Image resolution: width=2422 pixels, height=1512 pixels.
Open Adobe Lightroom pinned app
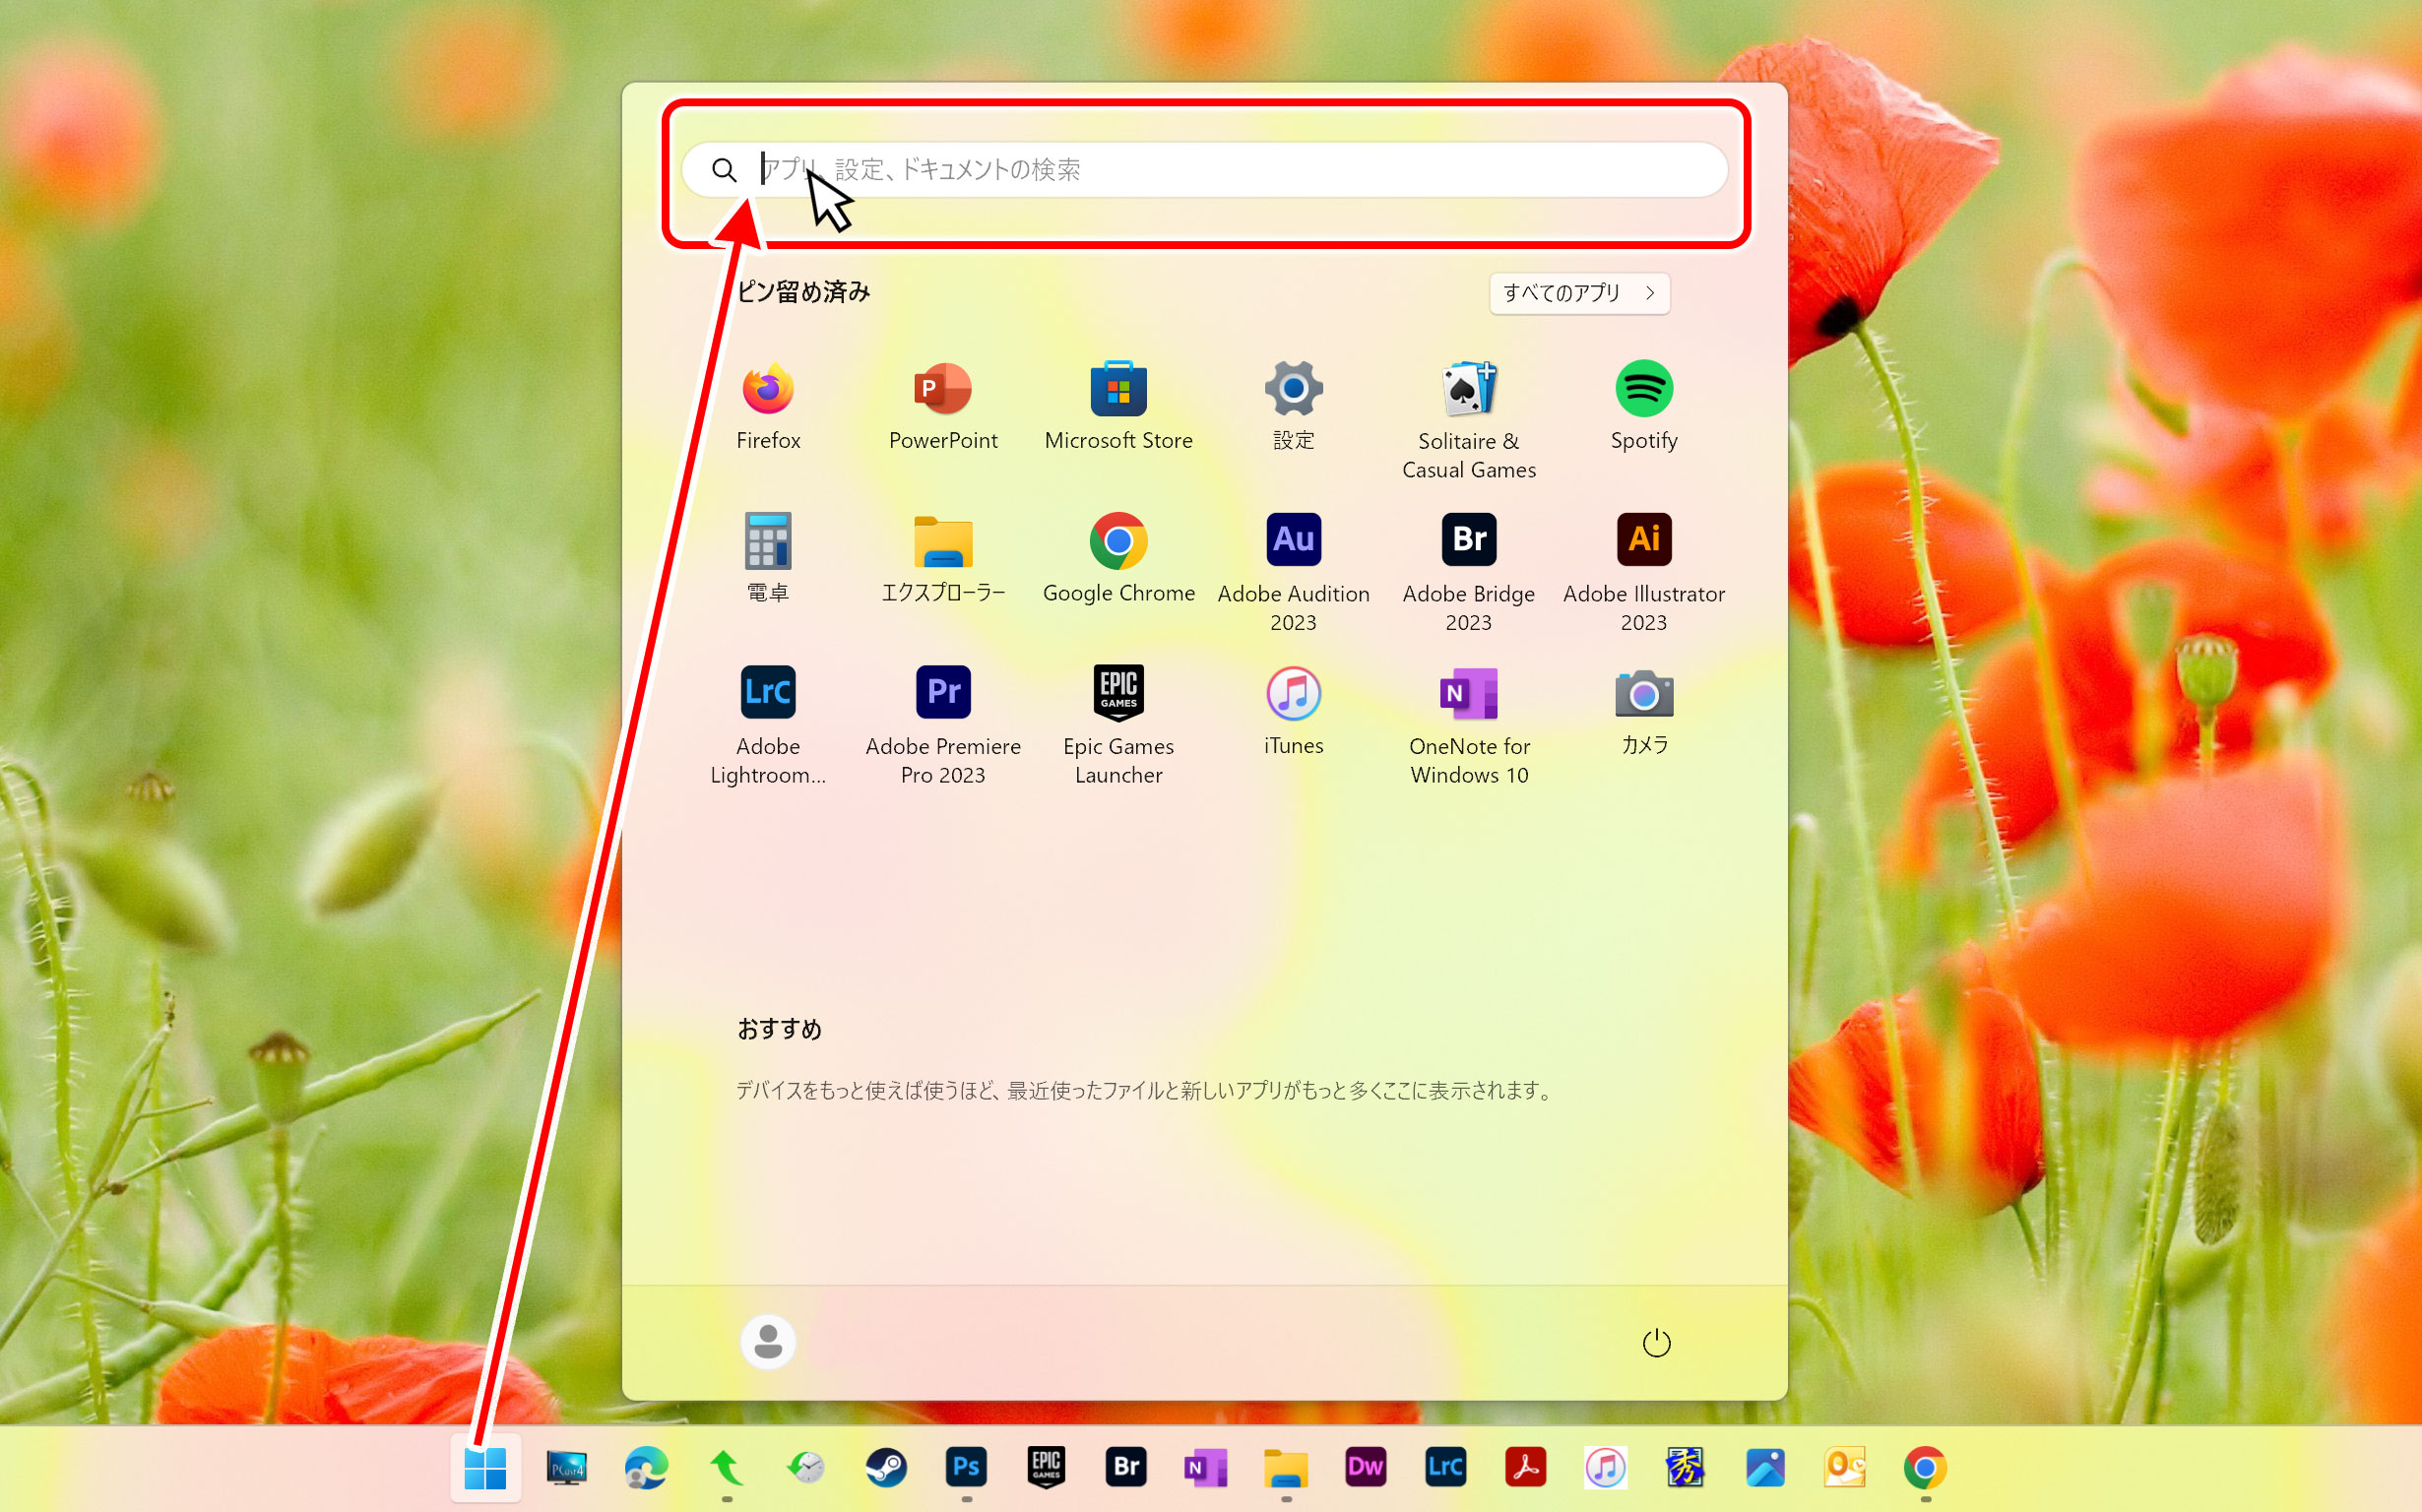click(x=768, y=725)
